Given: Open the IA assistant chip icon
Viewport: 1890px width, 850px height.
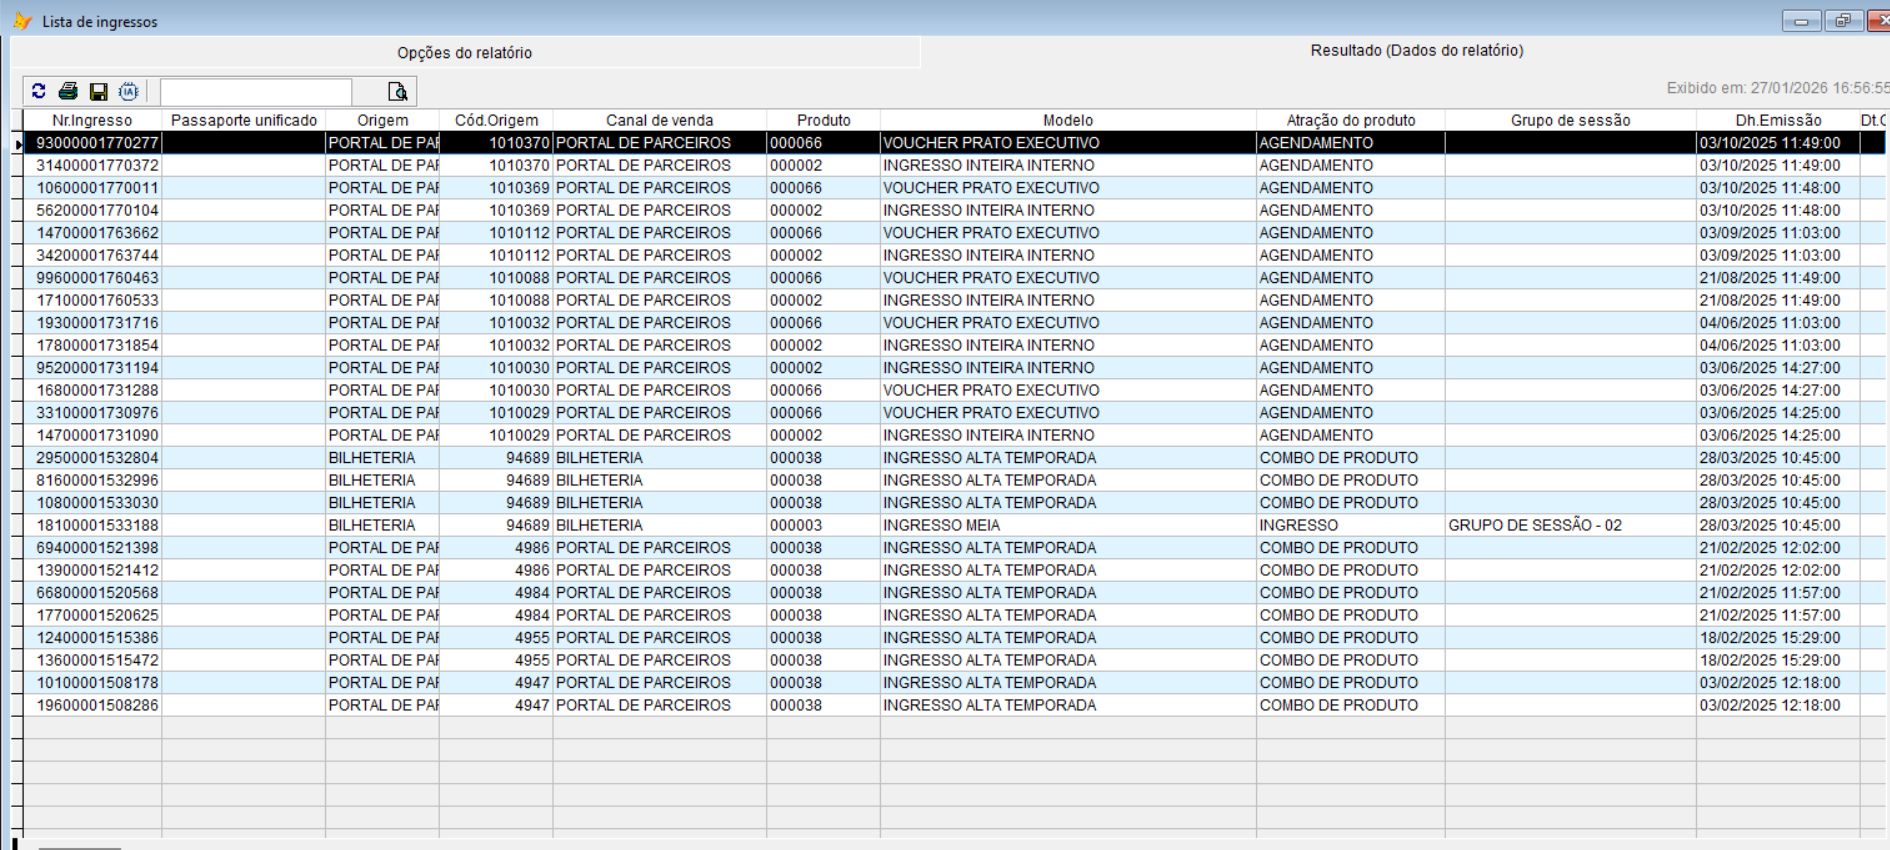Looking at the screenshot, I should 129,91.
